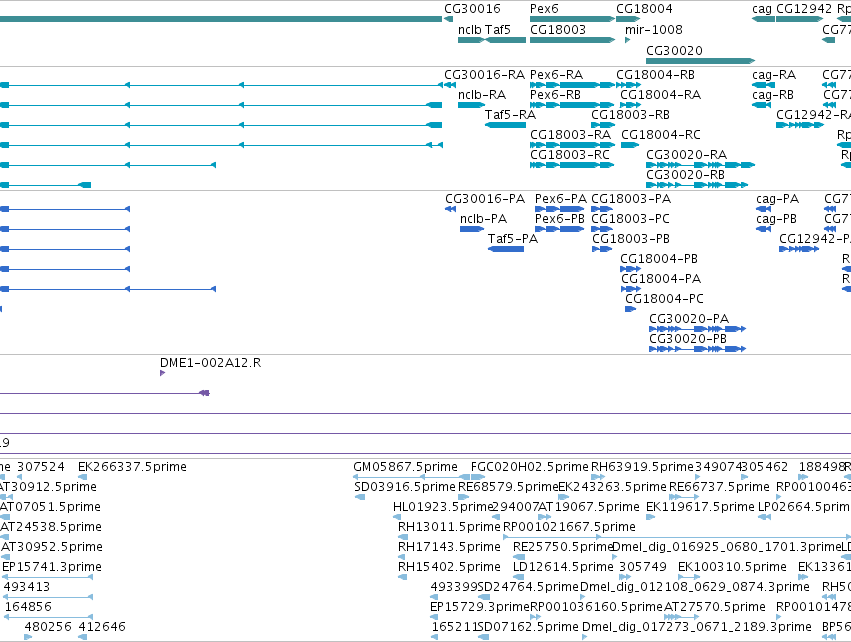Click the CG30016-PA protein label
The height and width of the screenshot is (642, 851).
(x=485, y=199)
